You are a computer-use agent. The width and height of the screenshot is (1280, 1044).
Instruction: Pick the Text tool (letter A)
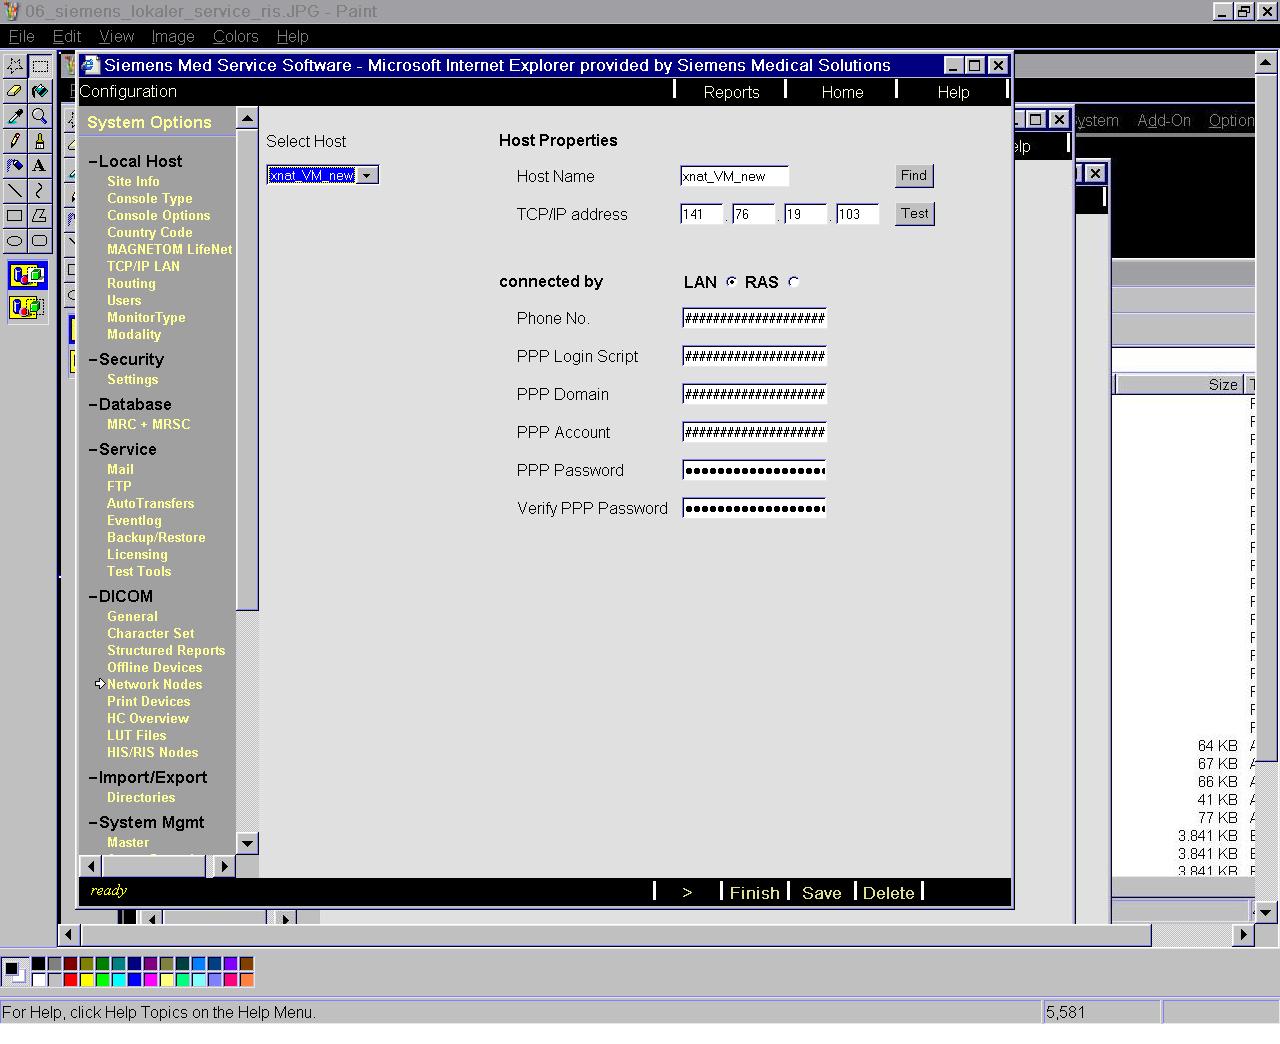[39, 166]
